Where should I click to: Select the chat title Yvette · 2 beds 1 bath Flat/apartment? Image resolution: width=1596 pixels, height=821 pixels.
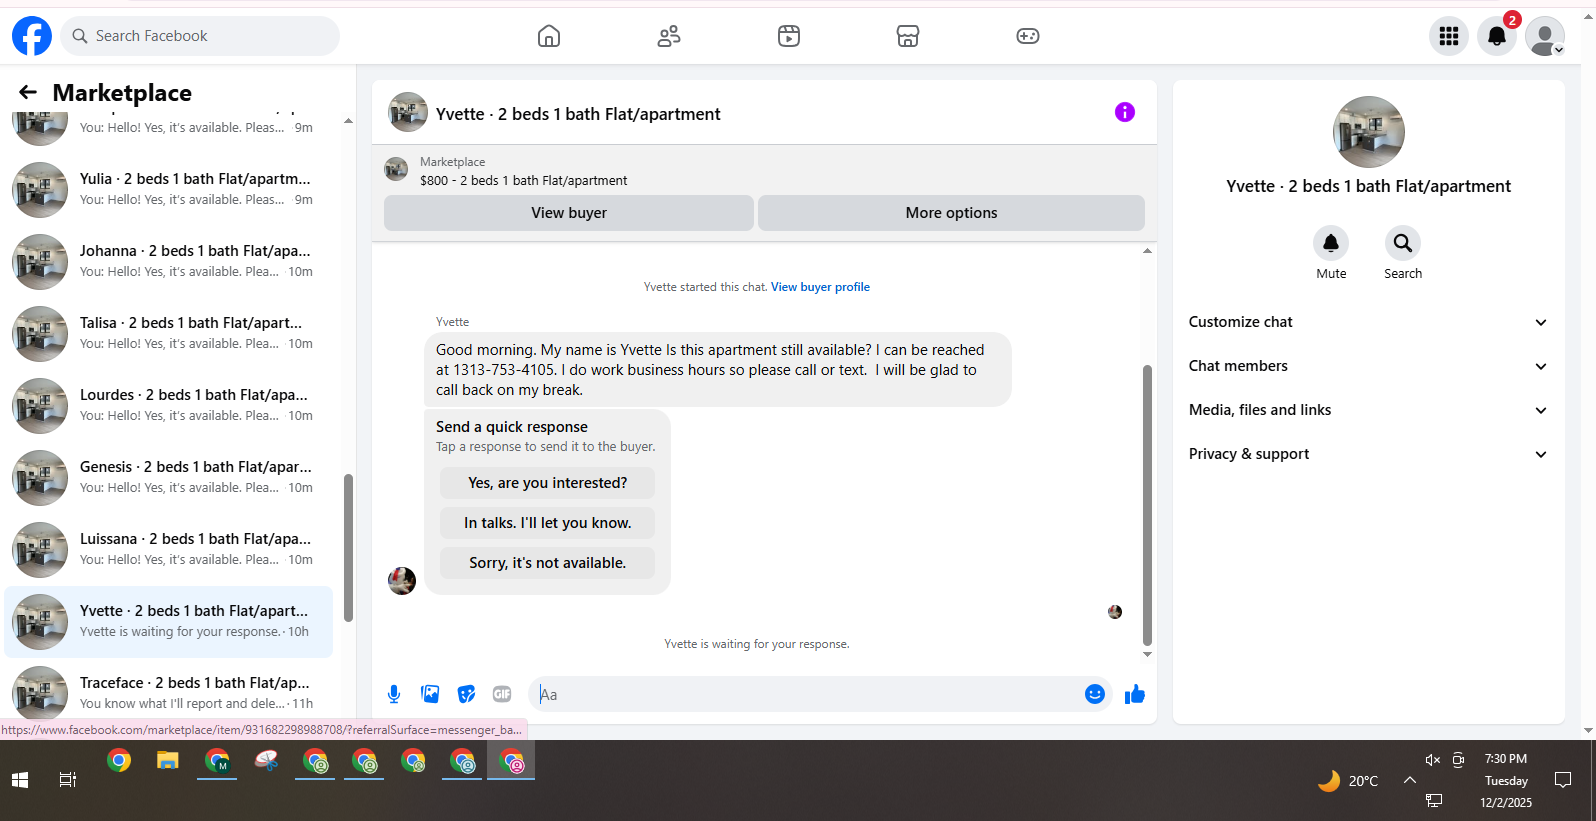[578, 114]
